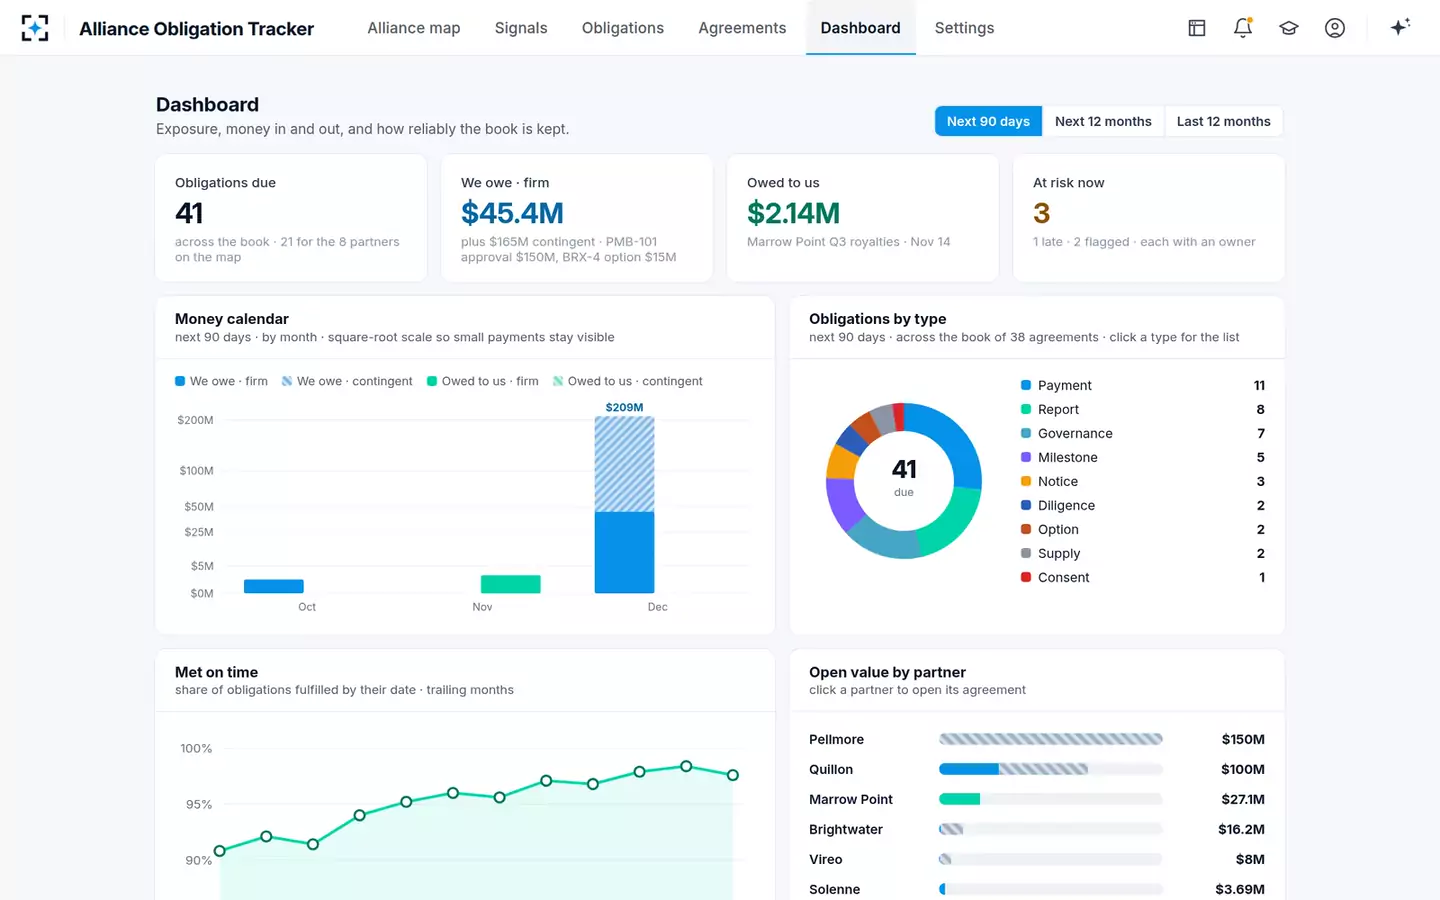Select the Diligence obligation type
The image size is (1440, 900).
[1143, 505]
